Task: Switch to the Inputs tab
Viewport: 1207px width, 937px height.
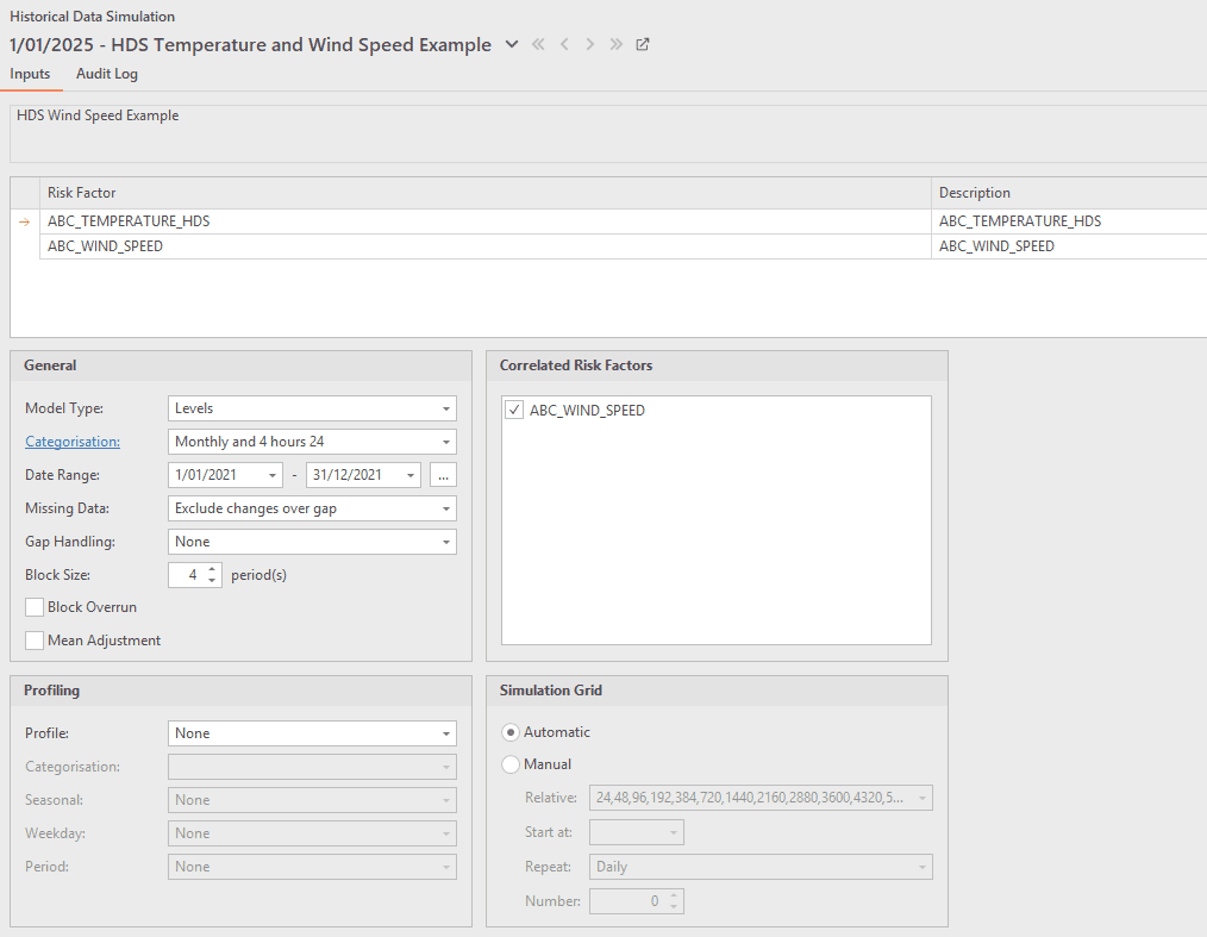Action: [30, 74]
